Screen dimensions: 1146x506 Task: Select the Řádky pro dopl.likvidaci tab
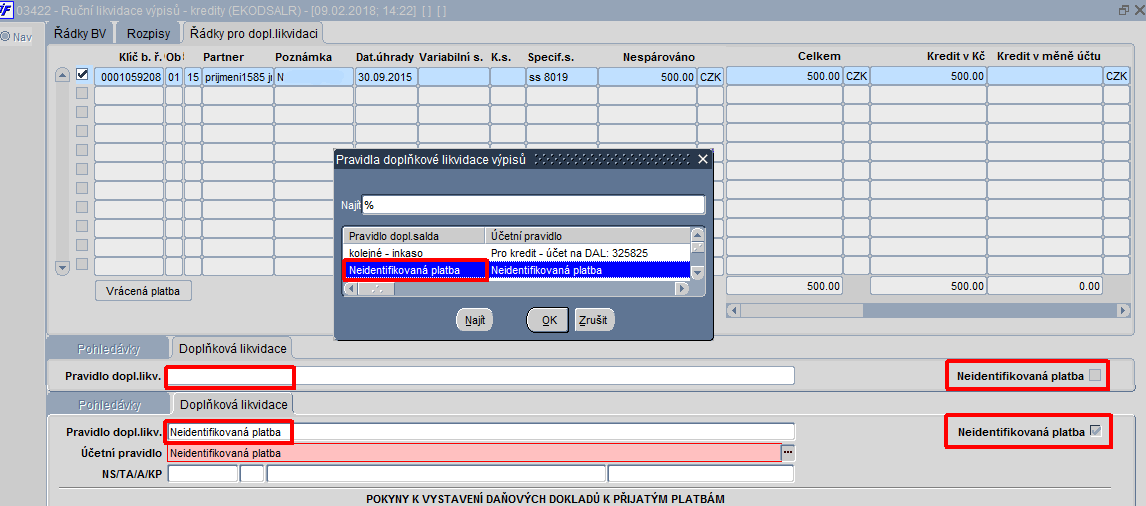pyautogui.click(x=253, y=33)
